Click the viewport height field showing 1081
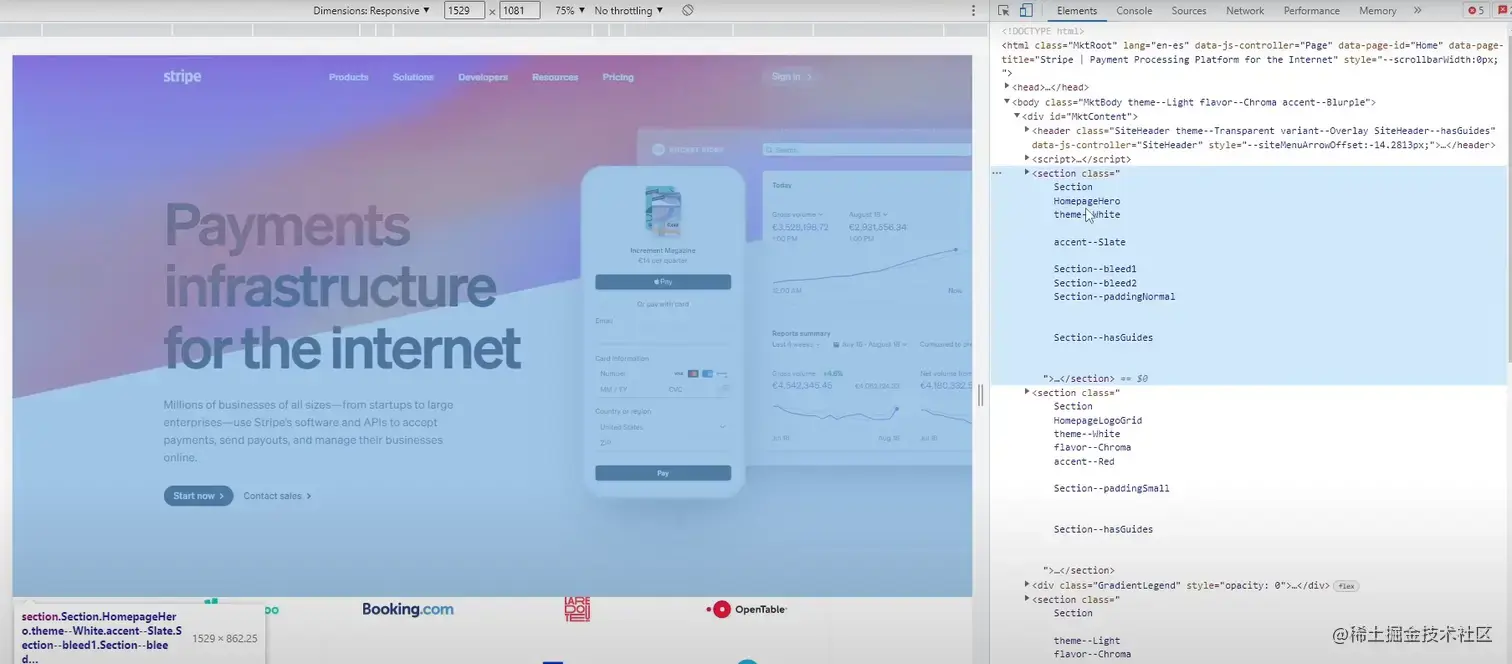 tap(519, 10)
